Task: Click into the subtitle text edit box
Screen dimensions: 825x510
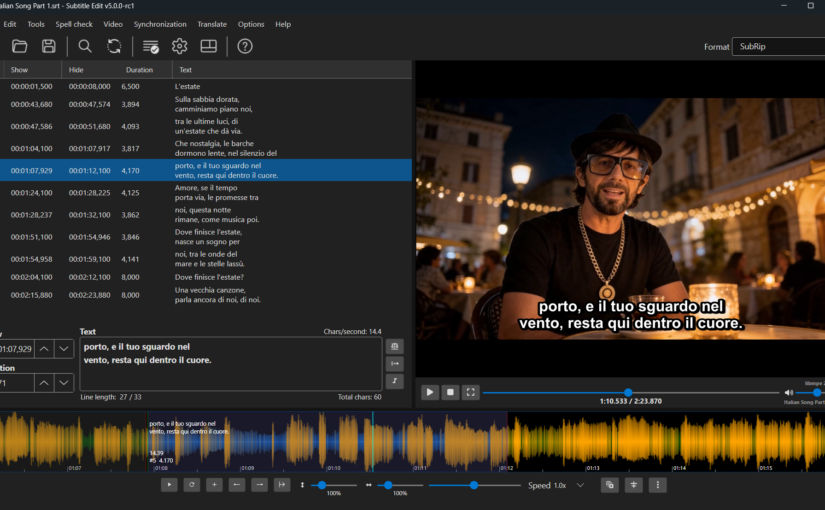Action: tap(231, 364)
